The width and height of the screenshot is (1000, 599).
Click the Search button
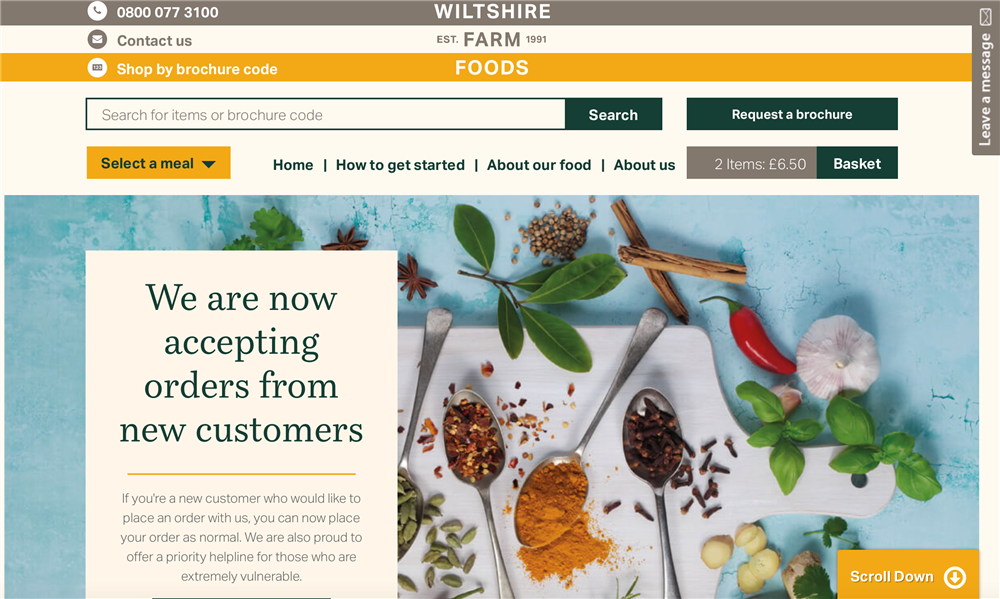[613, 114]
